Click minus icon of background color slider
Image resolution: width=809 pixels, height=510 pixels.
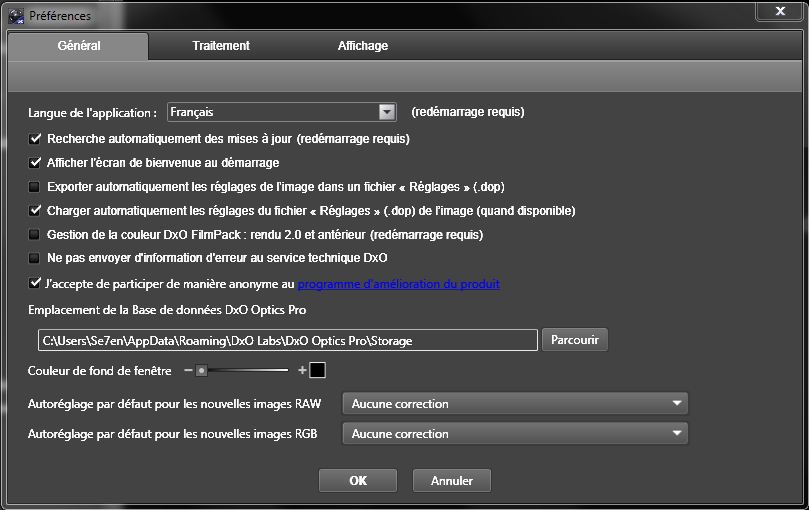tap(188, 370)
